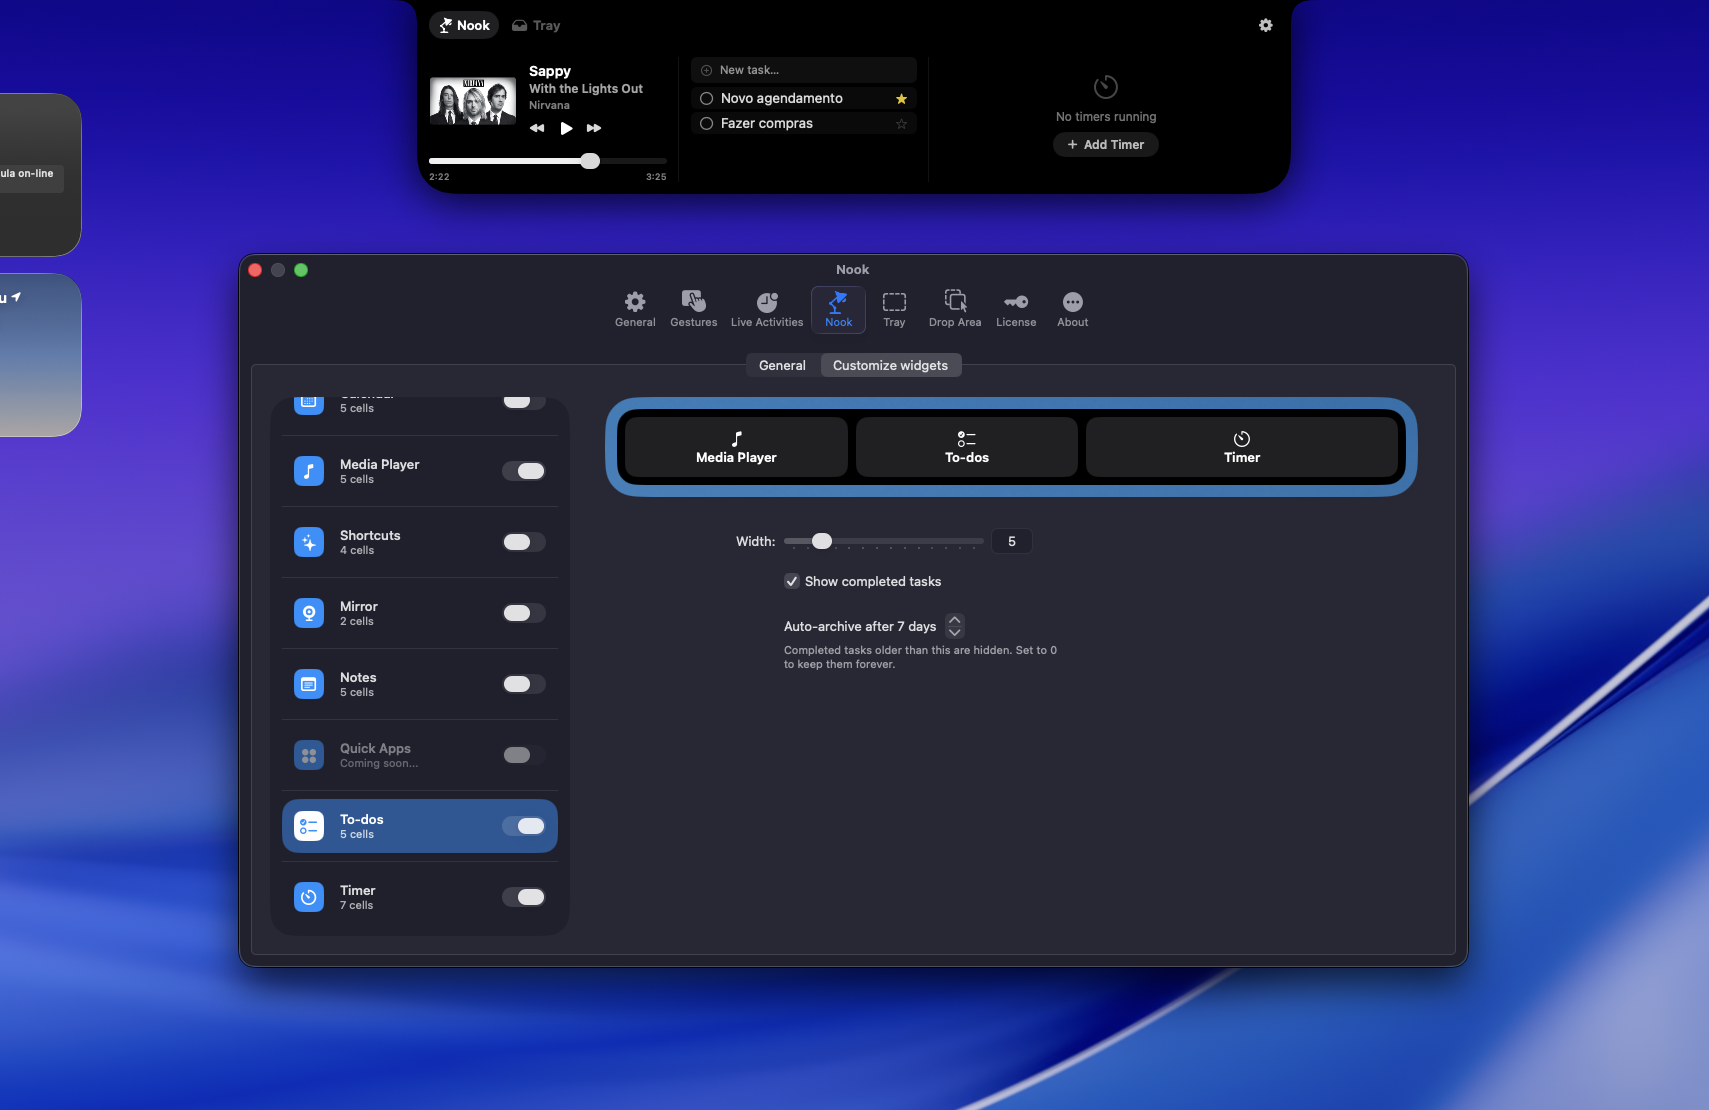The height and width of the screenshot is (1110, 1709).
Task: Switch to the Tray tab in the notch panel
Action: tap(536, 25)
